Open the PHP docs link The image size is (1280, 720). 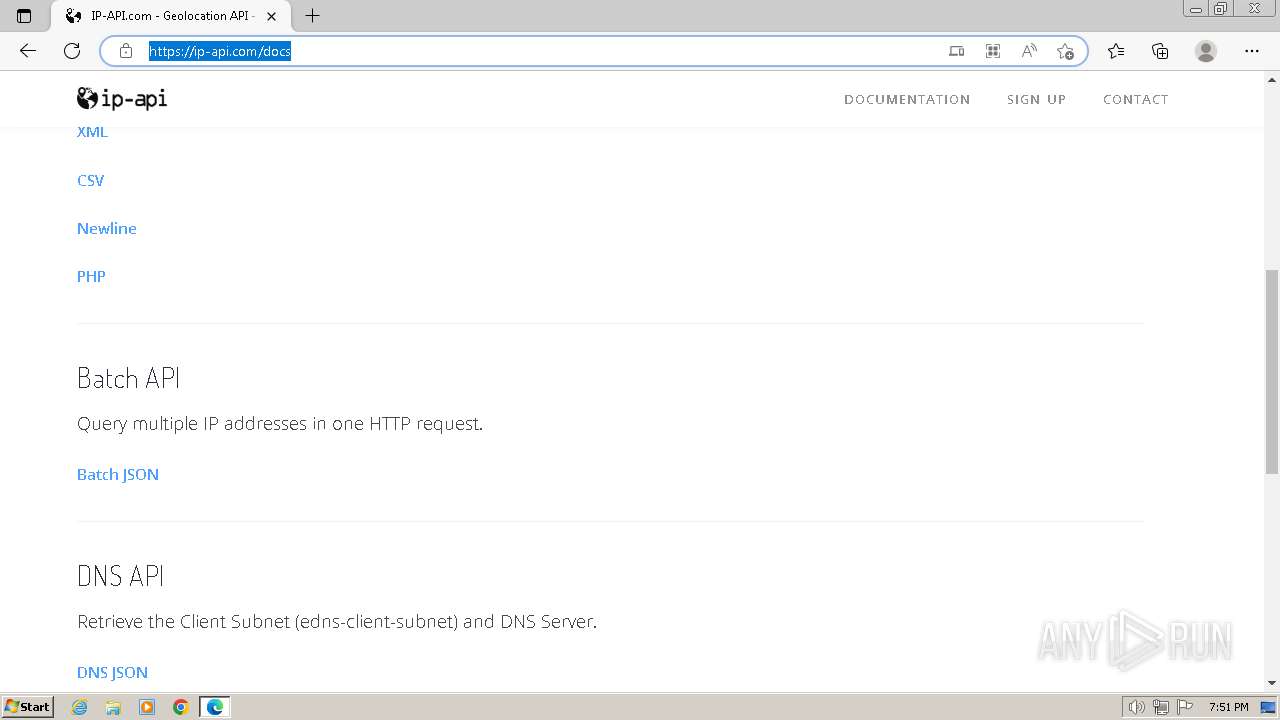91,276
